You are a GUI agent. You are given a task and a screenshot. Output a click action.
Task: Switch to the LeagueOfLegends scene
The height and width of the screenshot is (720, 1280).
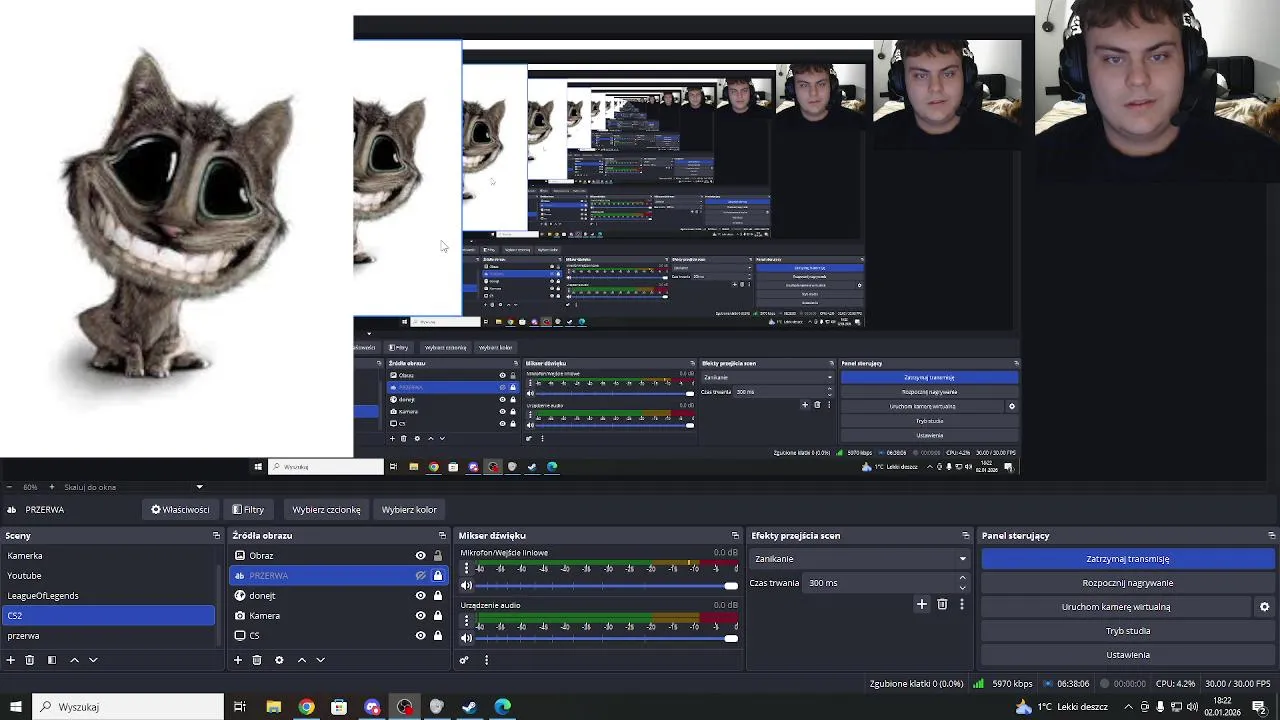coord(108,596)
